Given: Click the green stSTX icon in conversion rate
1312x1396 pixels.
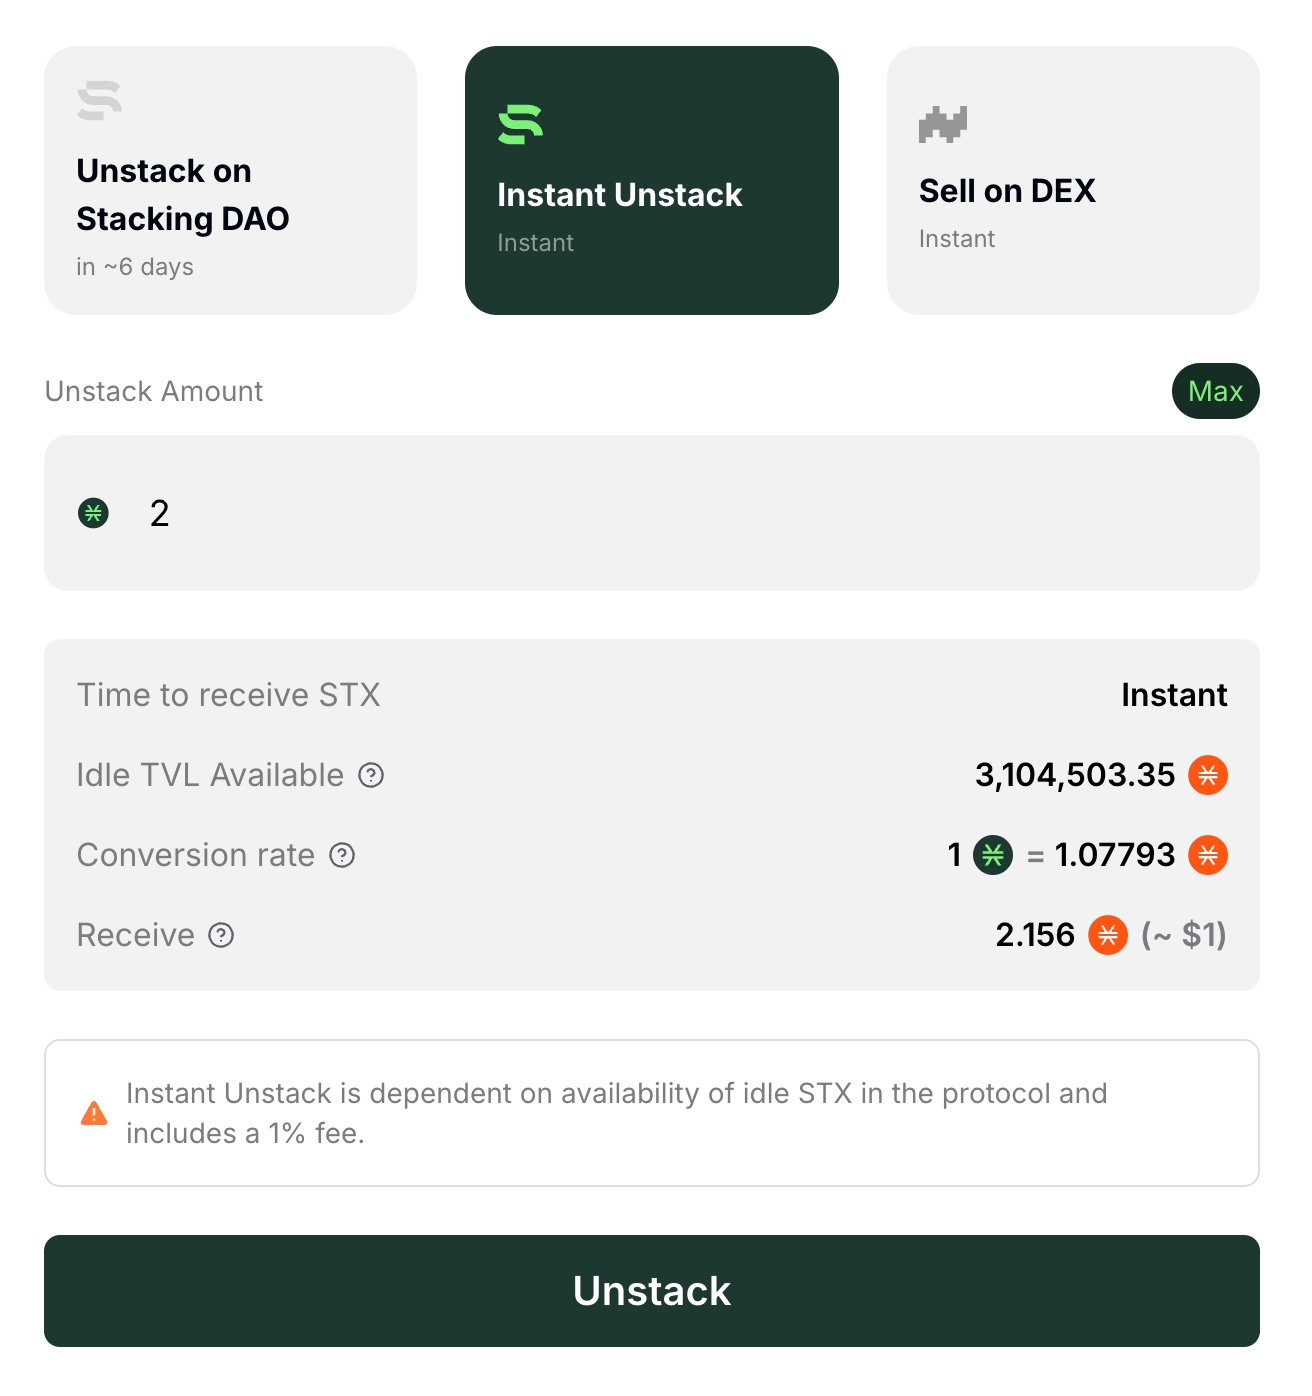Looking at the screenshot, I should (x=993, y=855).
